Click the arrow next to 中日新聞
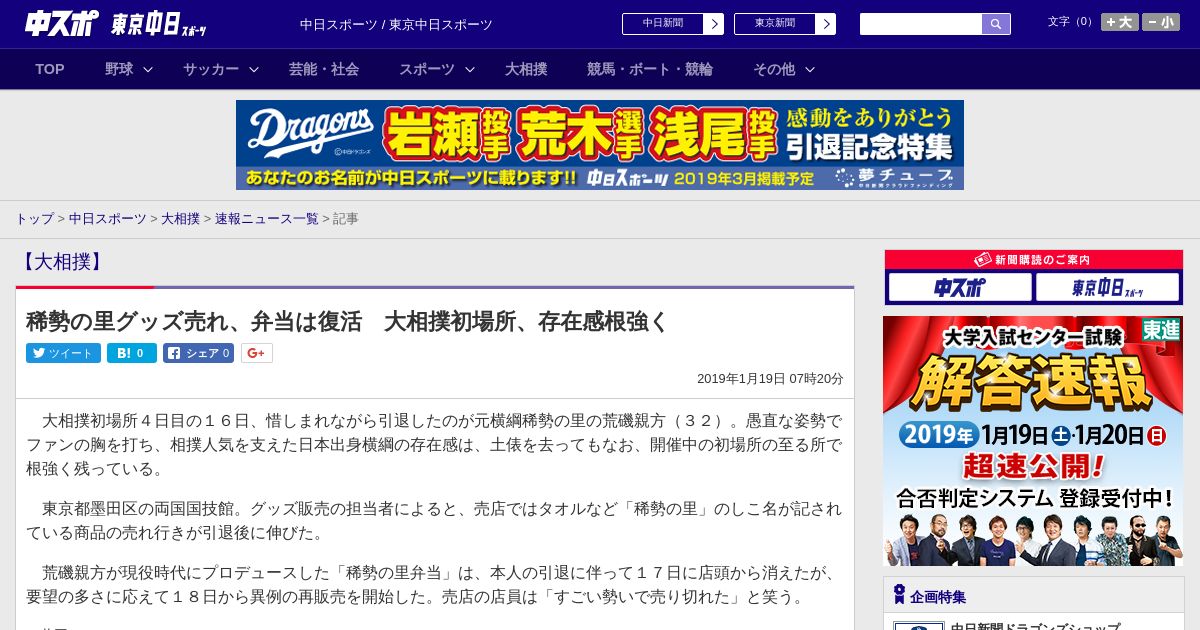 click(x=713, y=24)
